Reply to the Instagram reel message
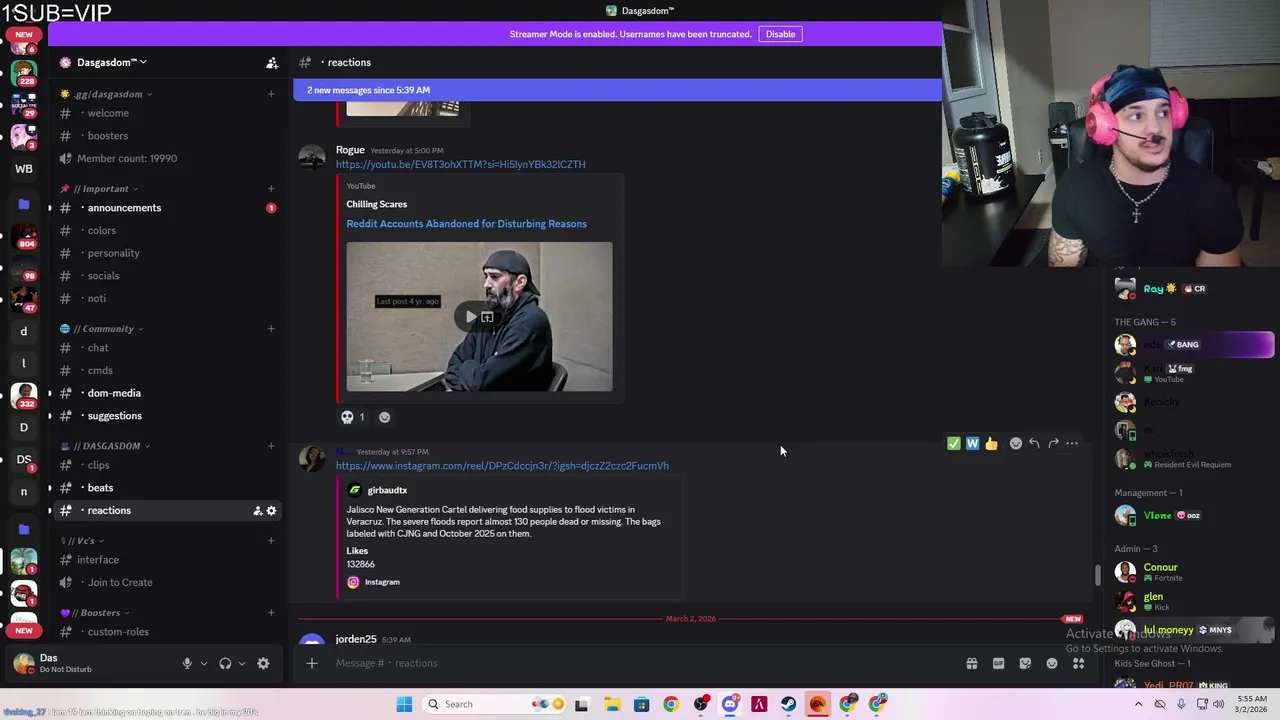 coord(1034,444)
